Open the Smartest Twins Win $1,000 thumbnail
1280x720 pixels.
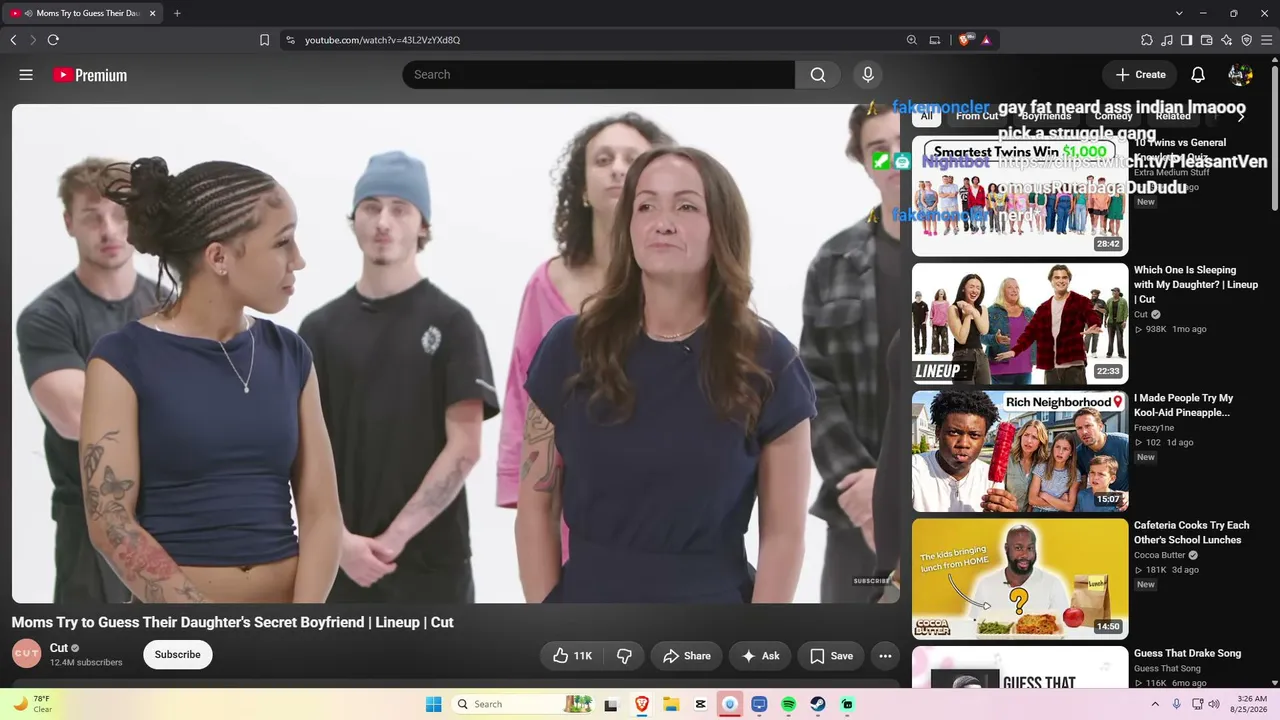(x=1020, y=196)
